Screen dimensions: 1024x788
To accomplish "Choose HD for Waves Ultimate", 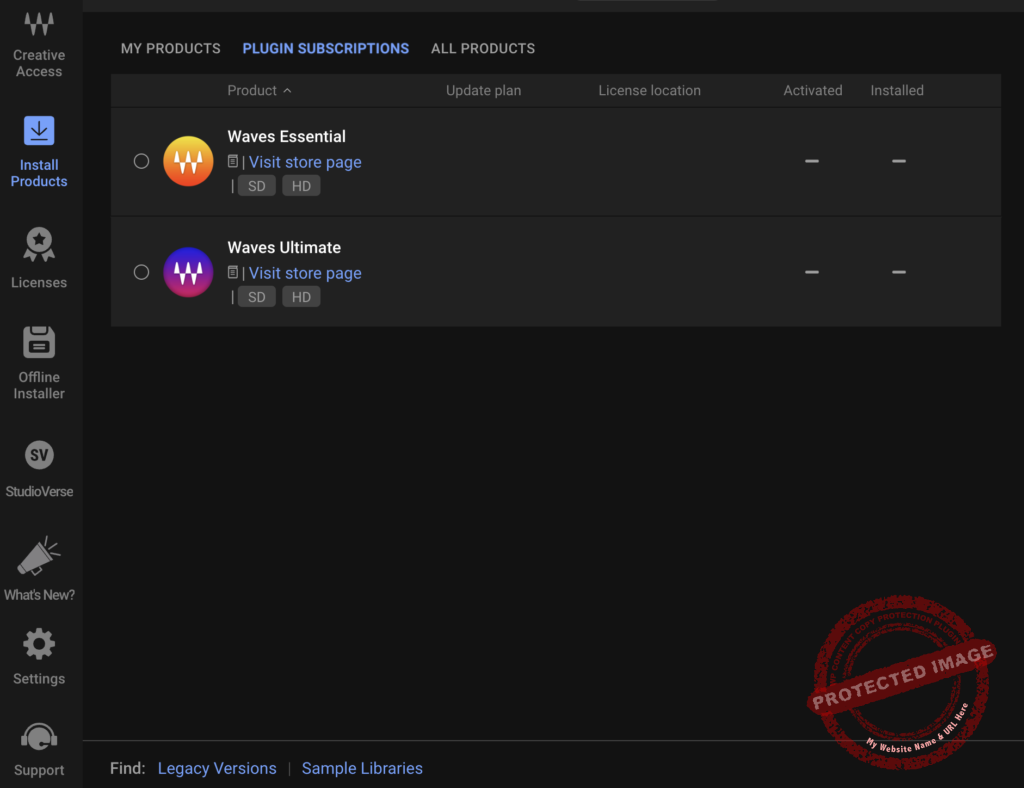I will click(x=301, y=297).
